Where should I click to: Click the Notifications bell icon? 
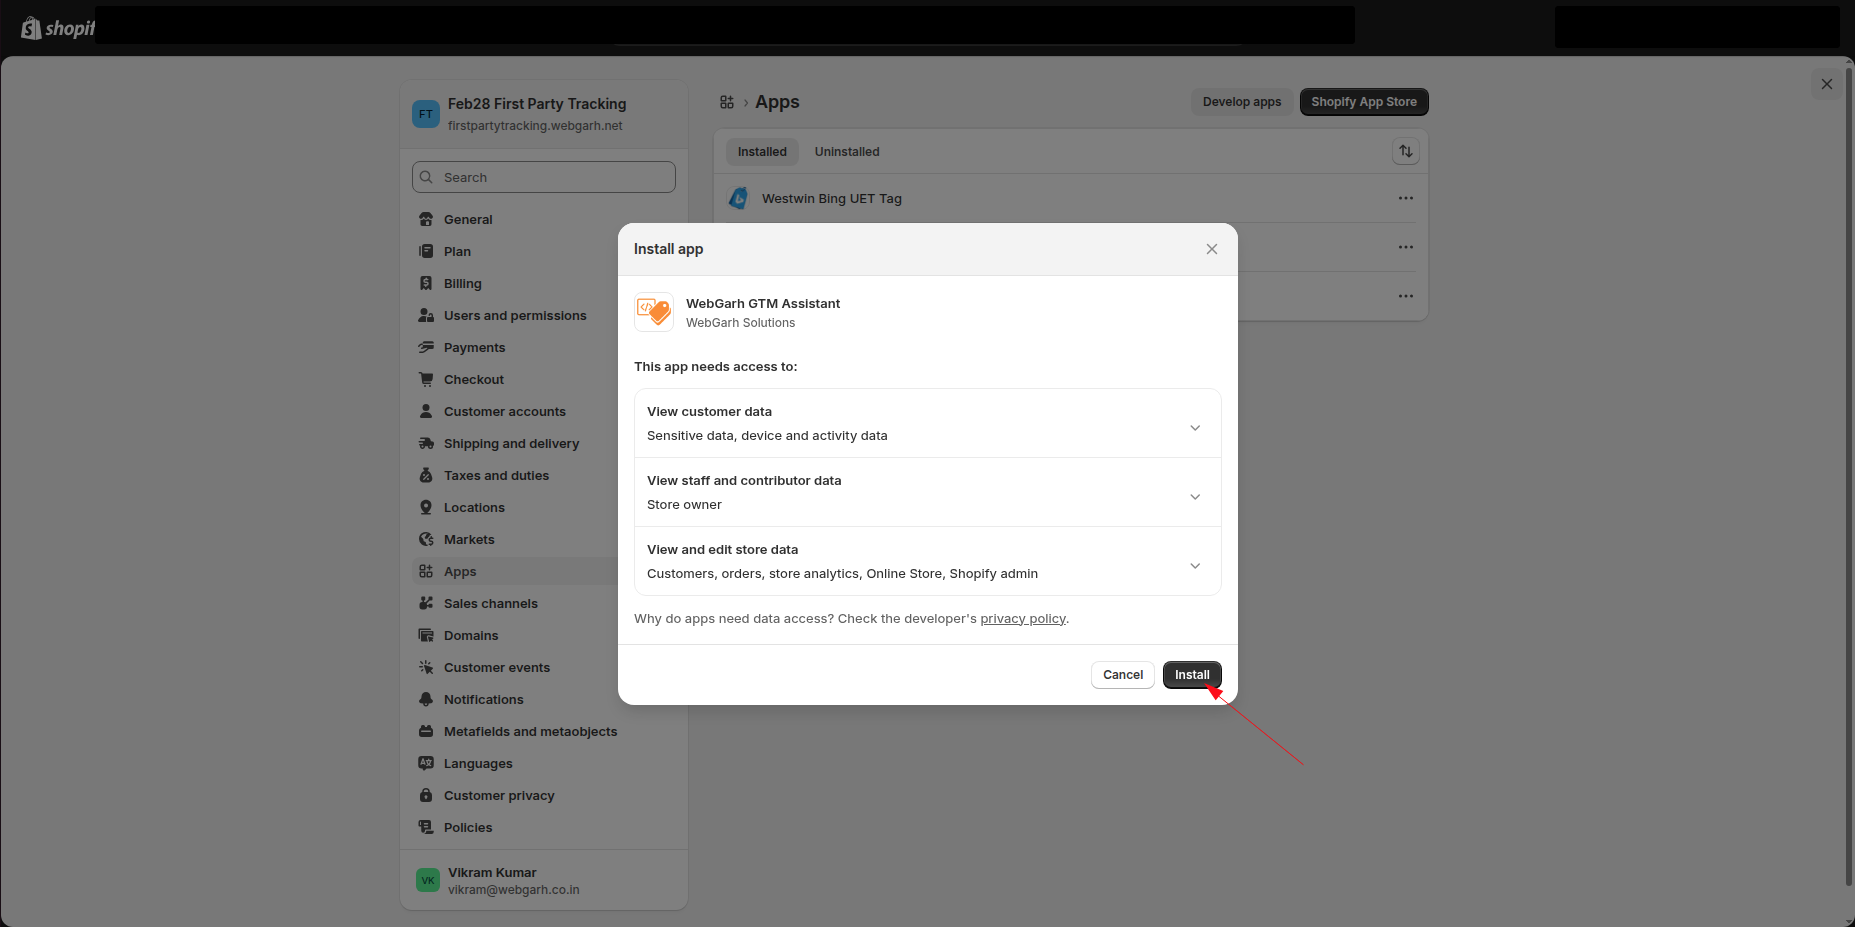point(426,699)
